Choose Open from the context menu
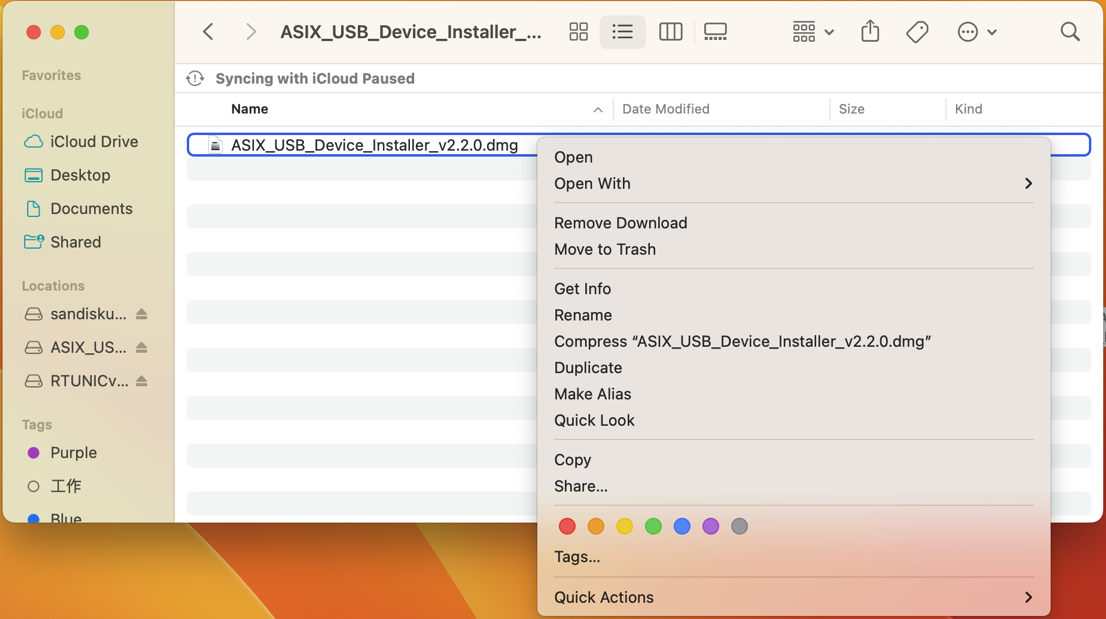 click(x=794, y=157)
